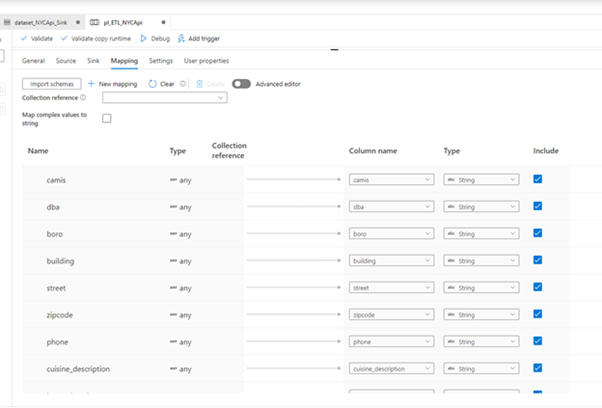Open the dba String type dropdown

point(481,206)
